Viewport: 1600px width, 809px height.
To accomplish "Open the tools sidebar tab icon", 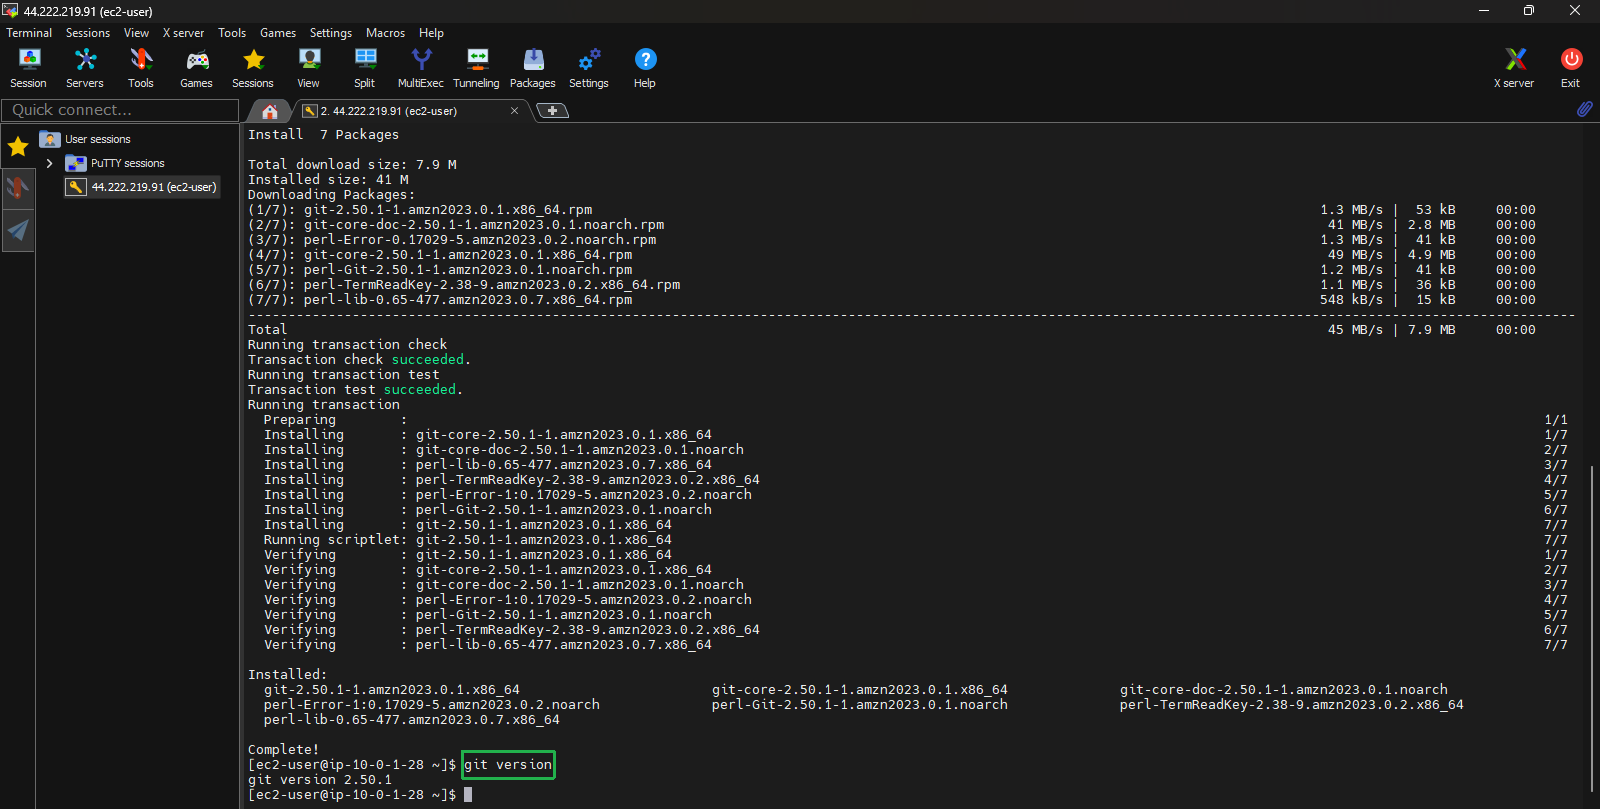I will click(18, 188).
